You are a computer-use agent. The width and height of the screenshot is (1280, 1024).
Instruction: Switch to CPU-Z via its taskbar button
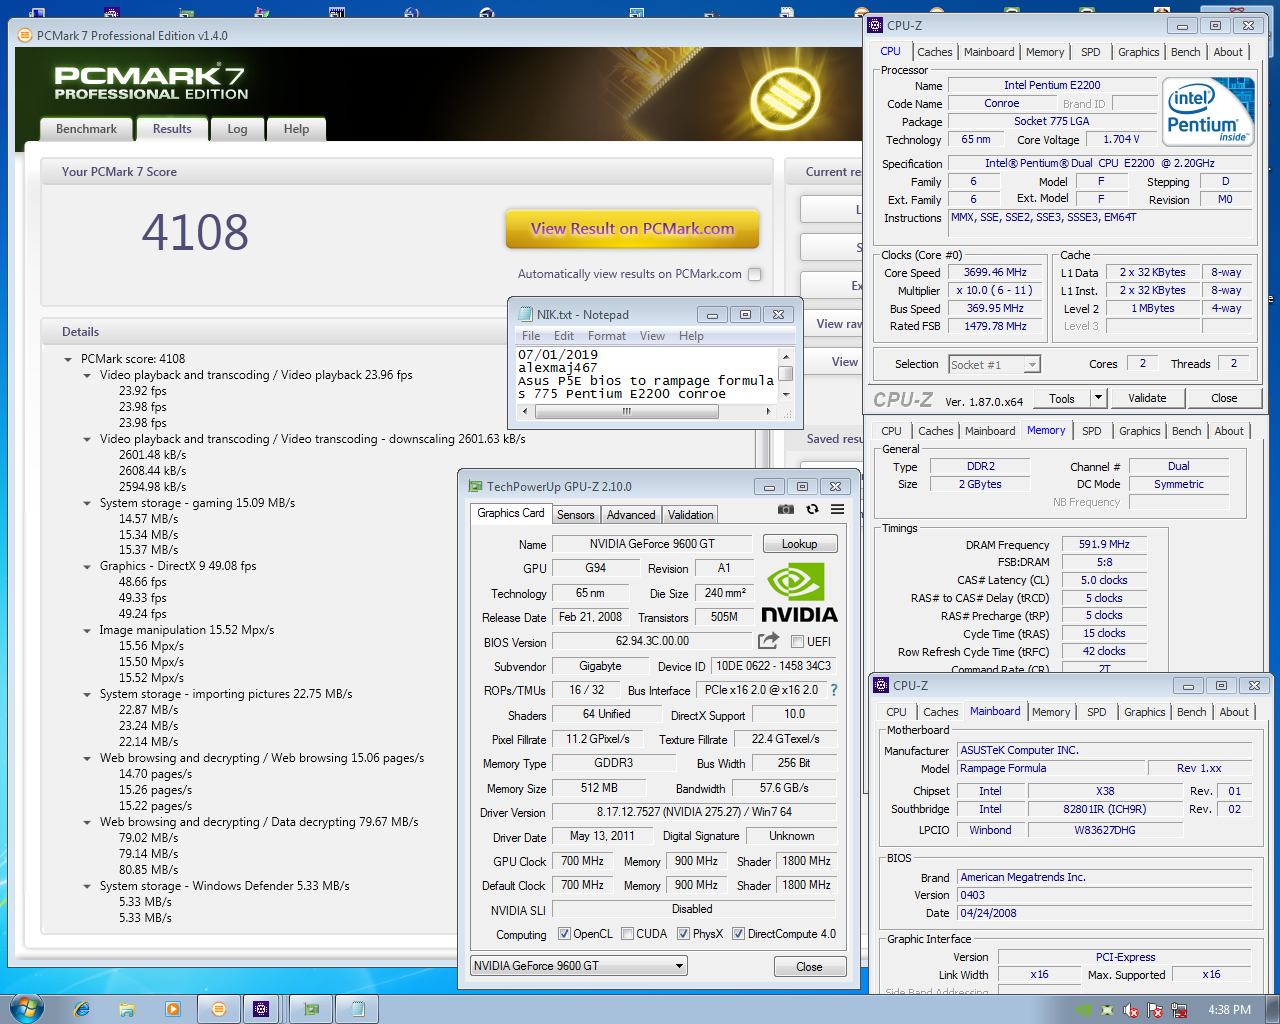pyautogui.click(x=261, y=1009)
